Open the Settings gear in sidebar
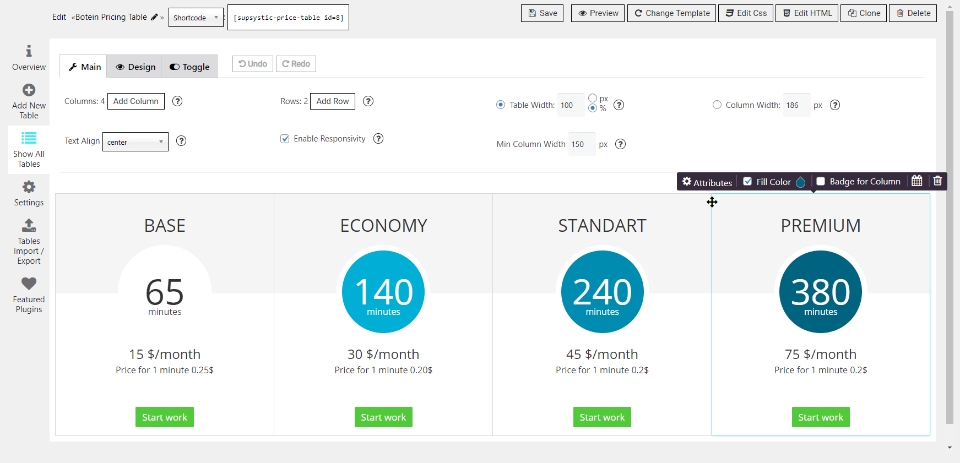Image resolution: width=960 pixels, height=463 pixels. coord(29,187)
